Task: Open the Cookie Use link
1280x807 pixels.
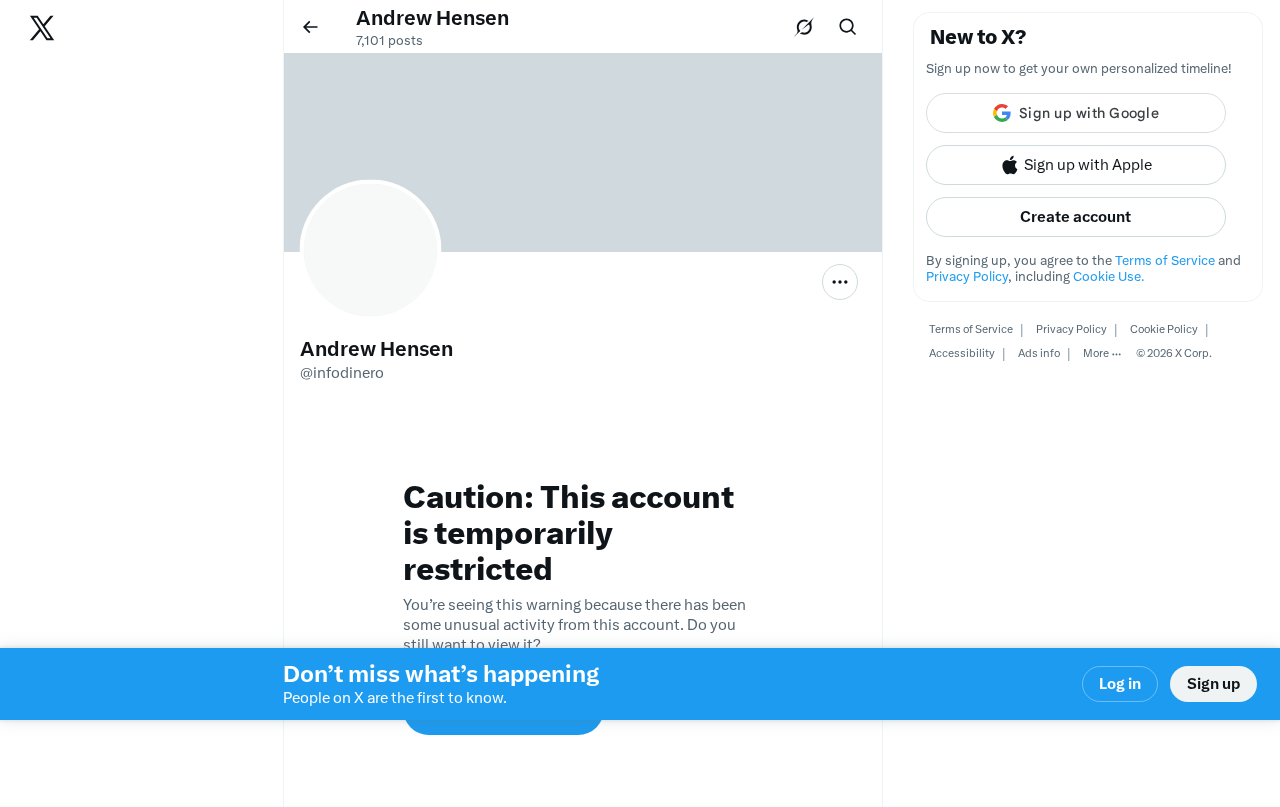Action: coord(1108,276)
